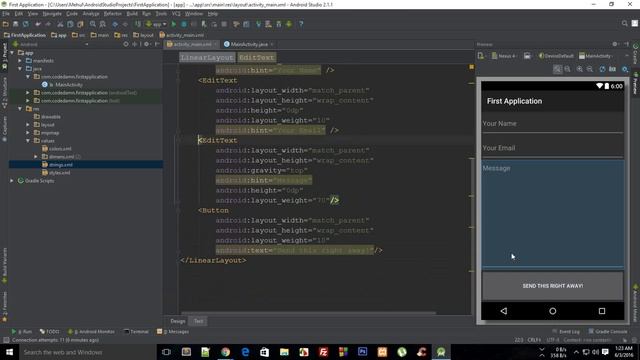Viewport: 640px width, 360px height.
Task: Click the Copy toolbar icon
Action: click(x=70, y=24)
